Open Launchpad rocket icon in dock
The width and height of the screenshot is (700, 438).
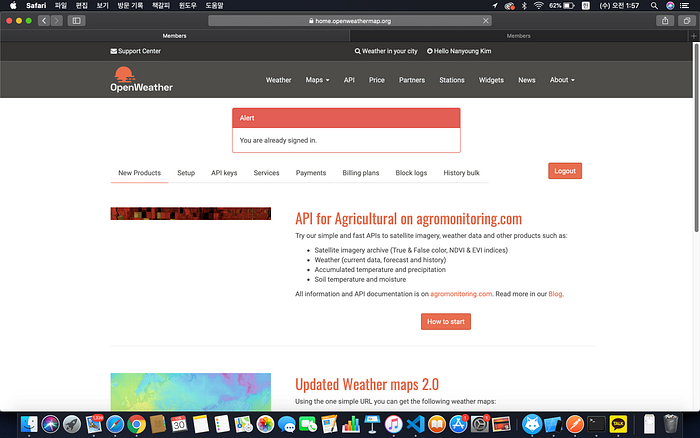(72, 424)
